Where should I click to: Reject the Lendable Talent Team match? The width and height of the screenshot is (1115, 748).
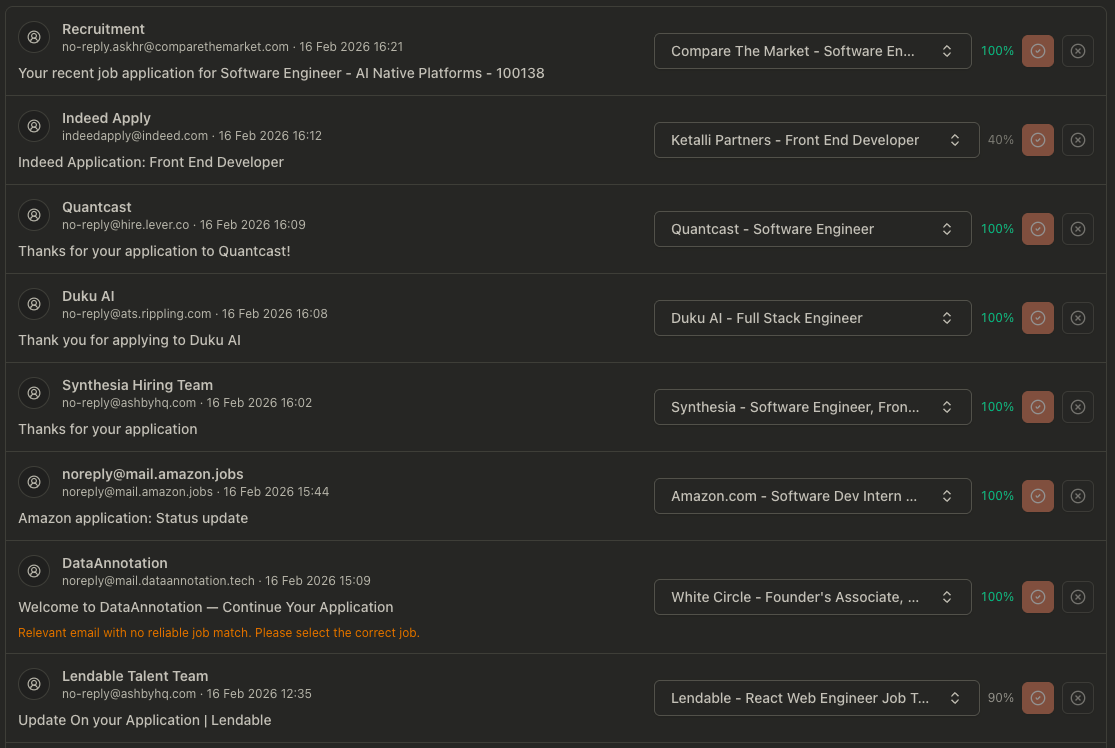(x=1077, y=698)
